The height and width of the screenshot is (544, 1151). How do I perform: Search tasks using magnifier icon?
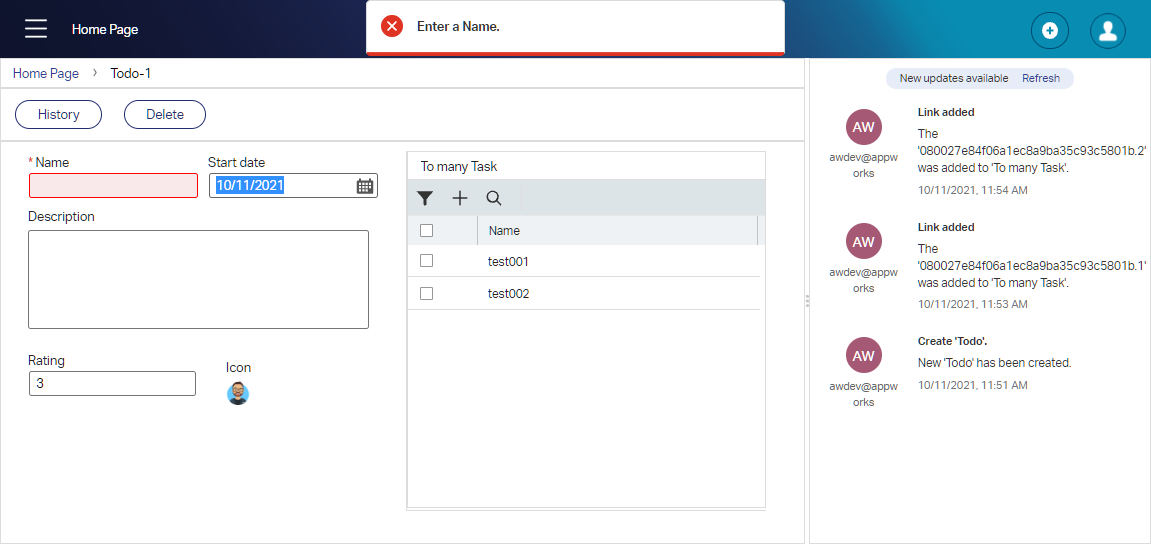point(494,198)
